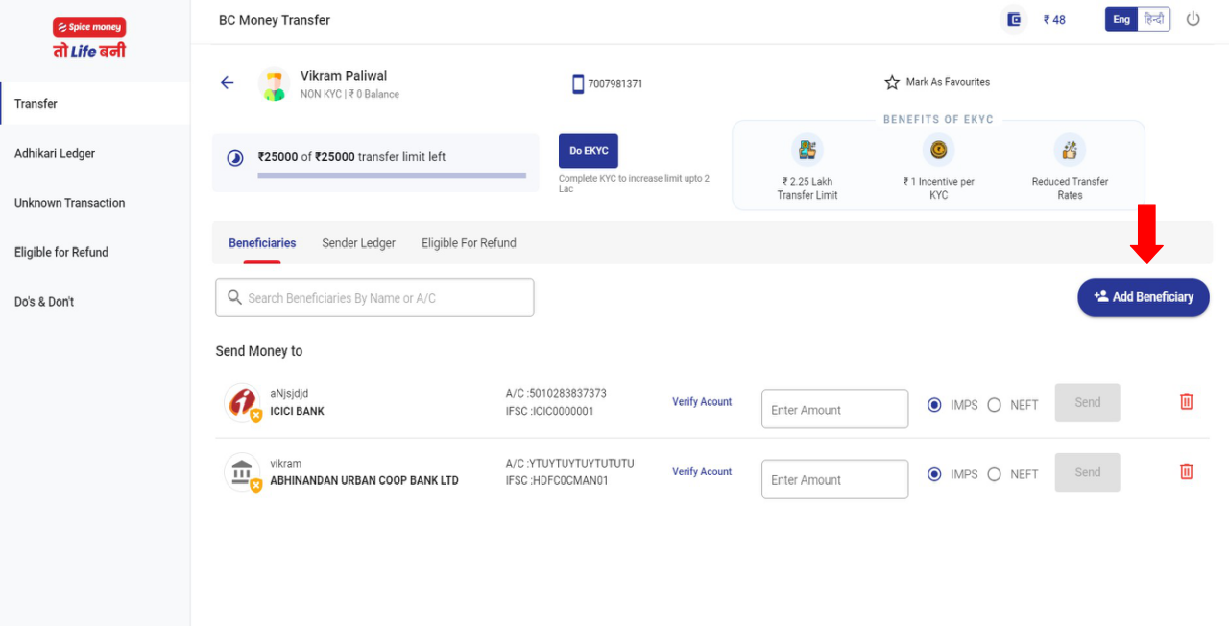The image size is (1230, 627).
Task: Click Send for ABHINANDAN URBAN COOP row
Action: coord(1087,472)
